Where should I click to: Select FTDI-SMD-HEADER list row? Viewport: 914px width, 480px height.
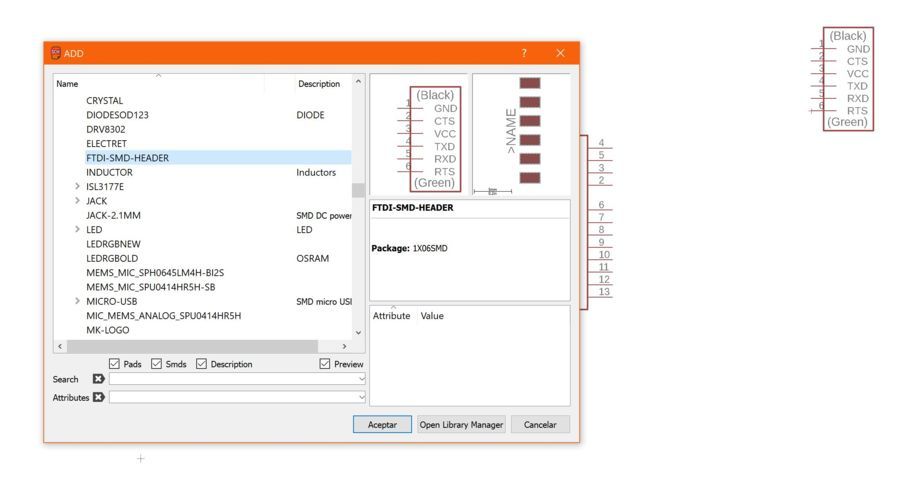[218, 157]
